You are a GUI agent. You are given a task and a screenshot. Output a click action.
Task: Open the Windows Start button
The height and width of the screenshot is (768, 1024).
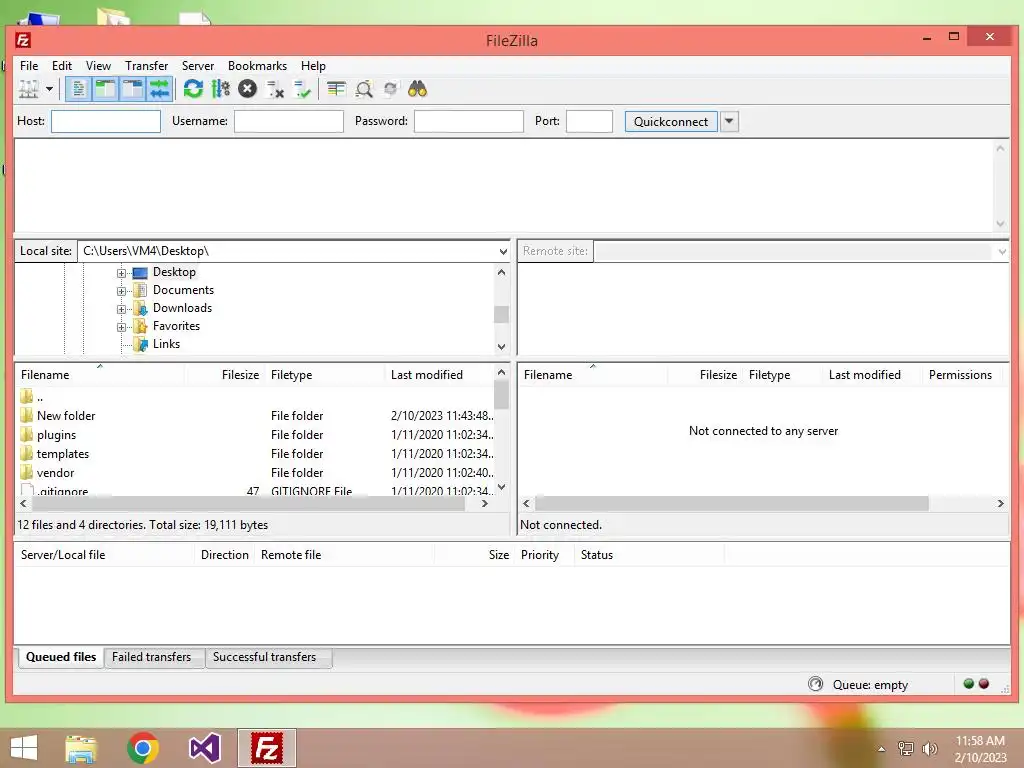click(24, 748)
